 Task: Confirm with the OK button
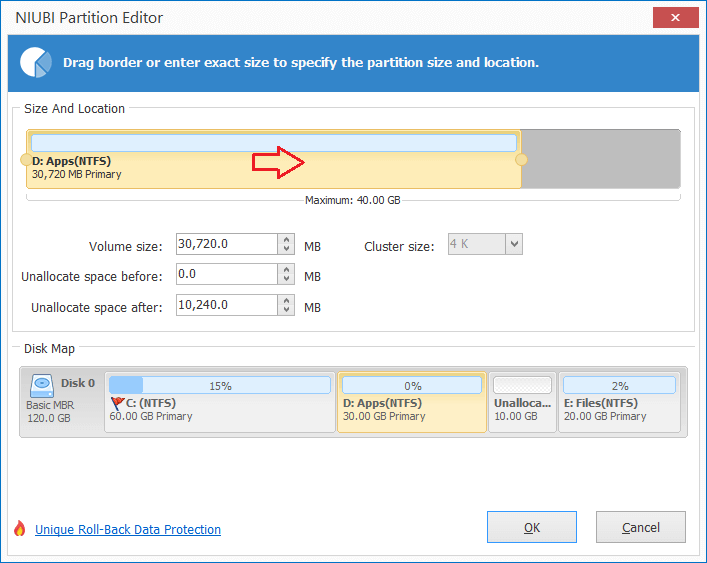tap(532, 527)
